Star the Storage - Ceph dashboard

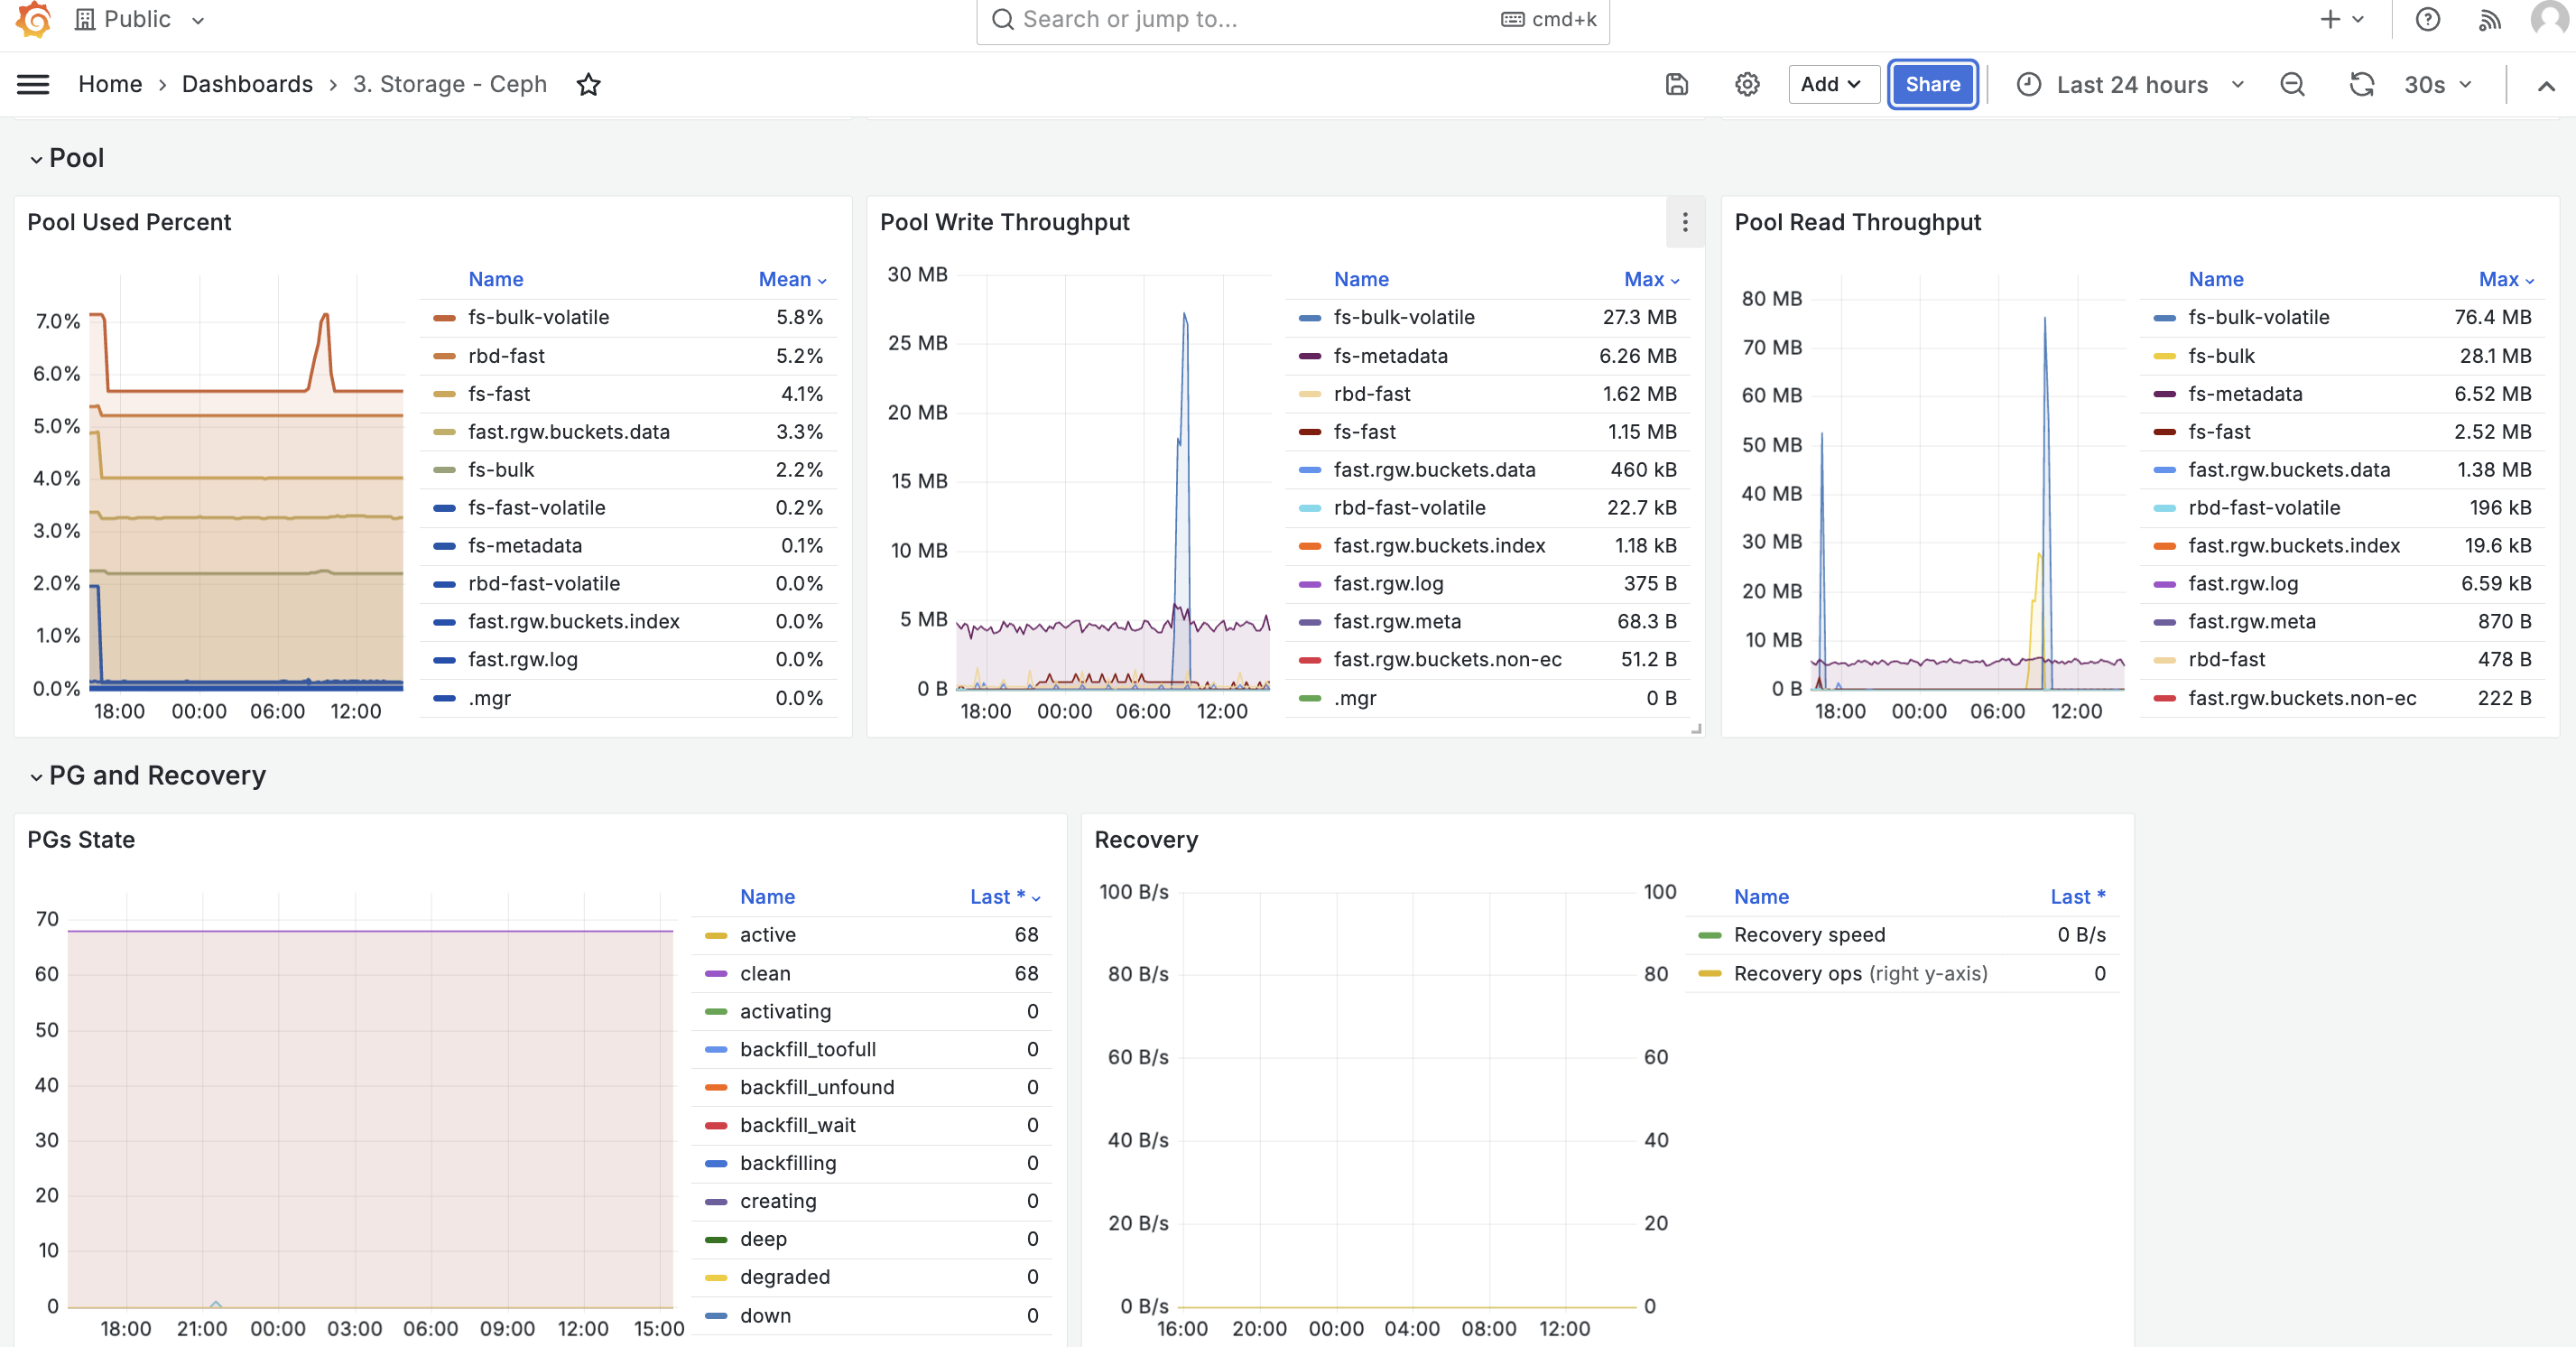(589, 85)
